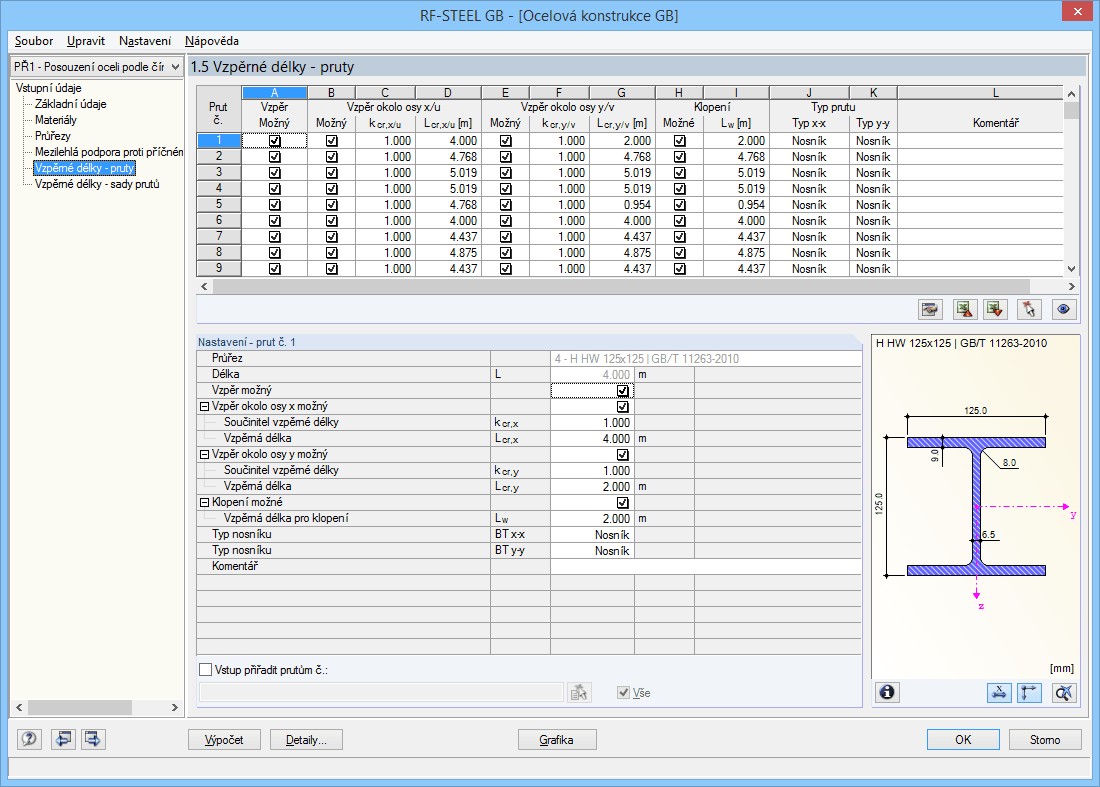Toggle Vzpěr okolo osy y možný checkbox
This screenshot has height=787, width=1100.
[x=622, y=455]
